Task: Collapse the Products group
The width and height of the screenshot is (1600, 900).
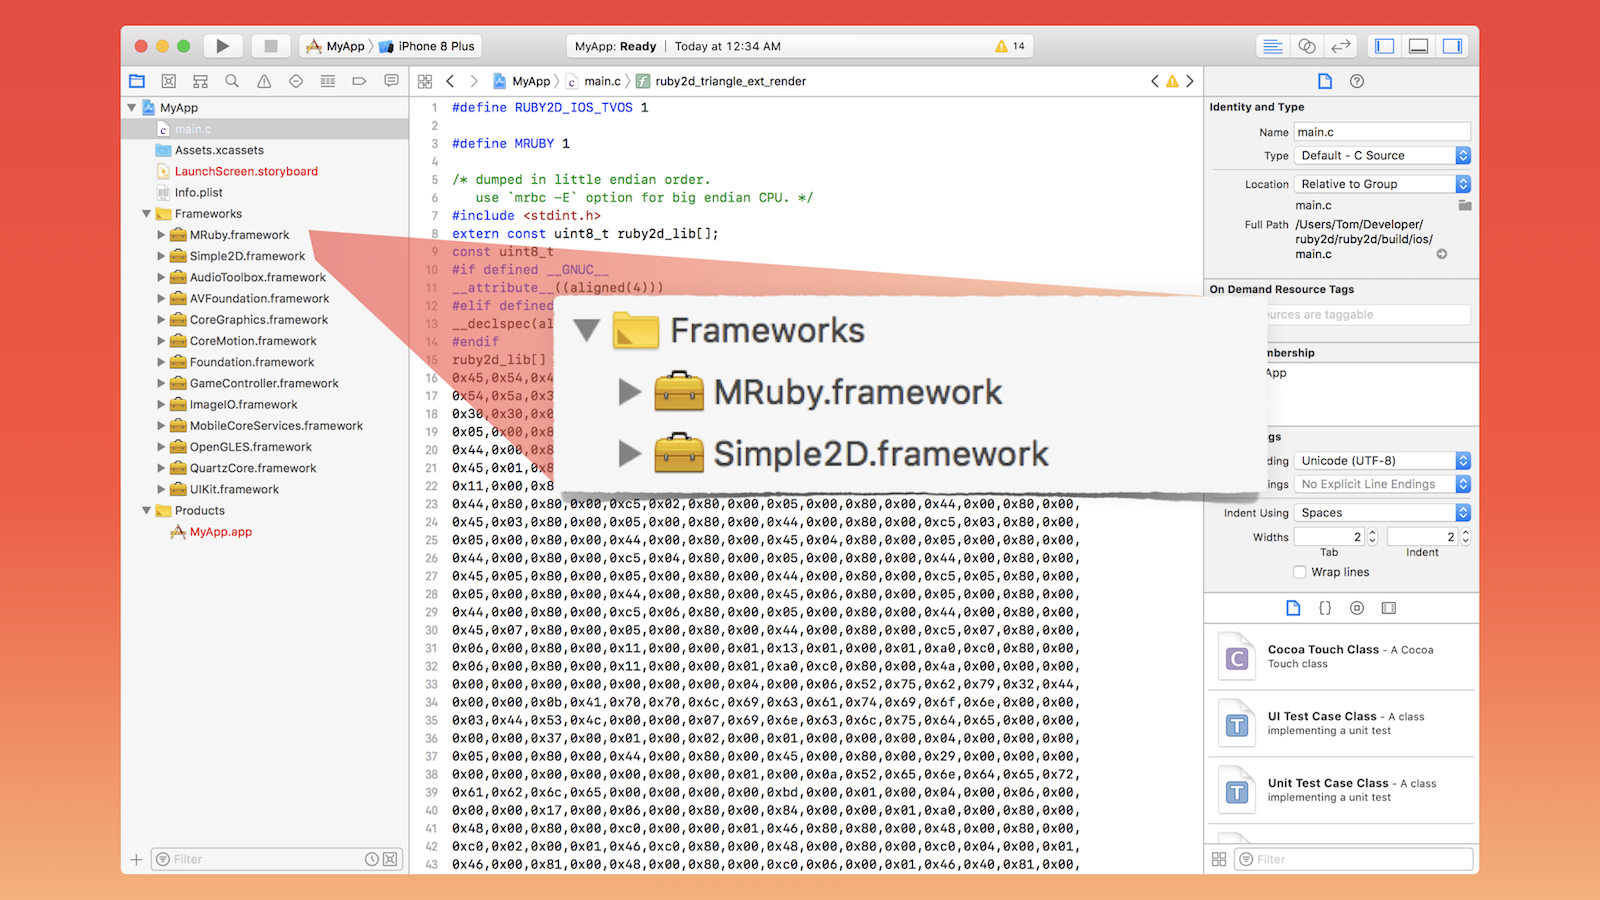Action: (146, 510)
